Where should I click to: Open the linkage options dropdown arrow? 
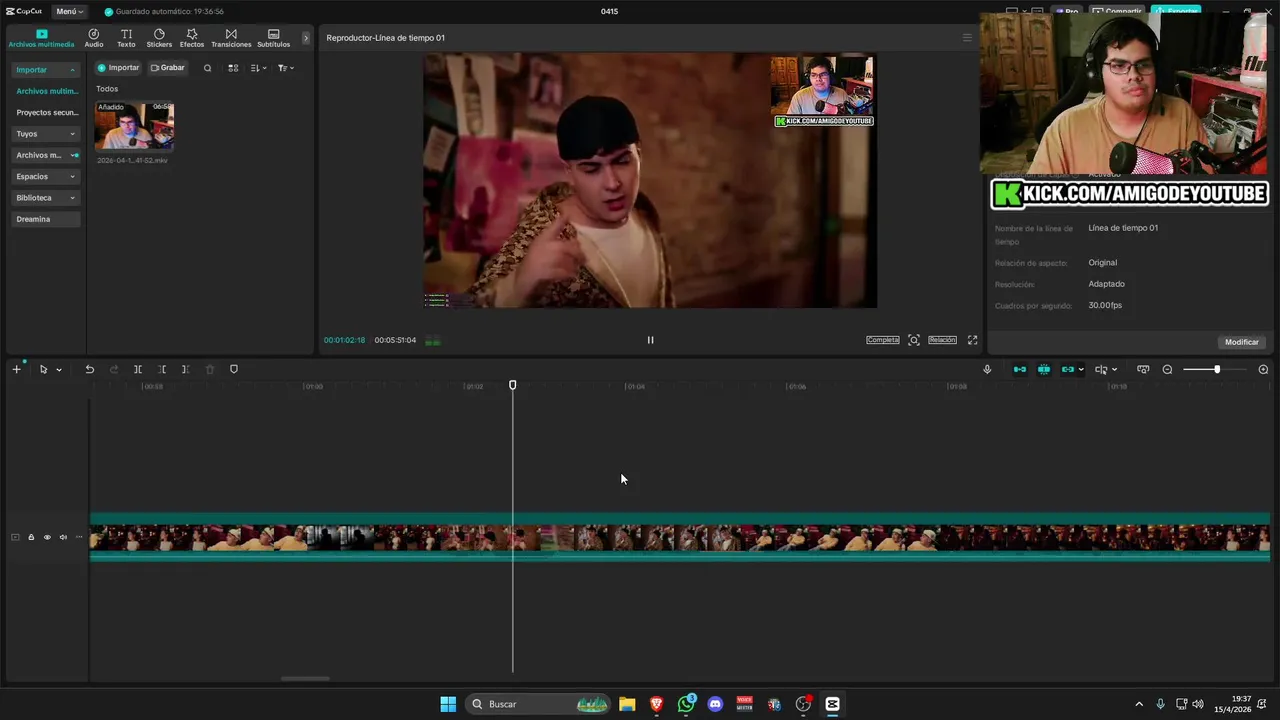click(1081, 370)
